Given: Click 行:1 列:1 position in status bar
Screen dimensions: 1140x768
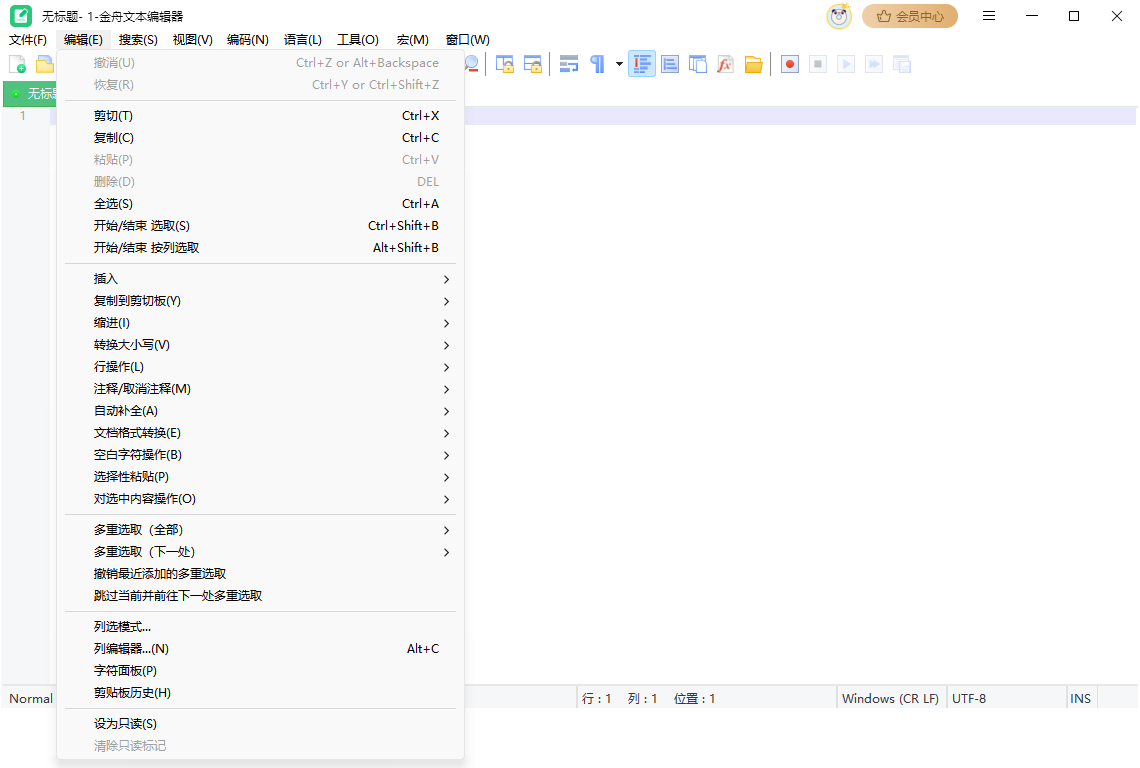Looking at the screenshot, I should click(x=649, y=698).
